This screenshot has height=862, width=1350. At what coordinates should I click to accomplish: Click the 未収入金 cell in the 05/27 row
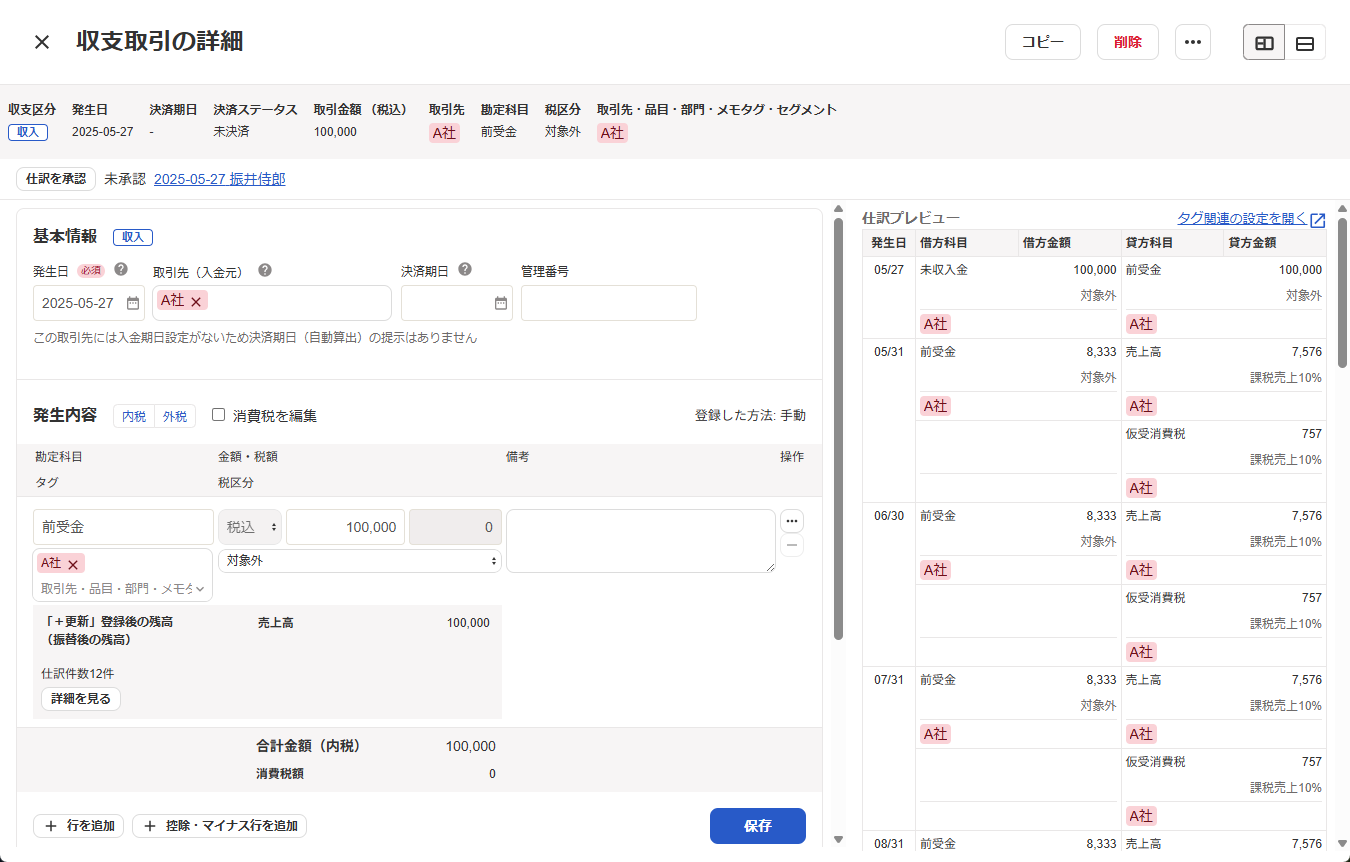[x=944, y=270]
